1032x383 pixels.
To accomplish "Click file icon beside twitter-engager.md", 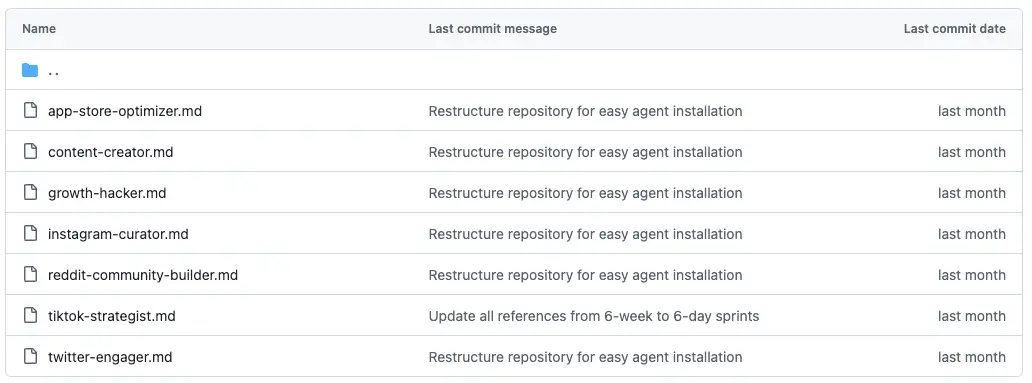I will [x=30, y=357].
